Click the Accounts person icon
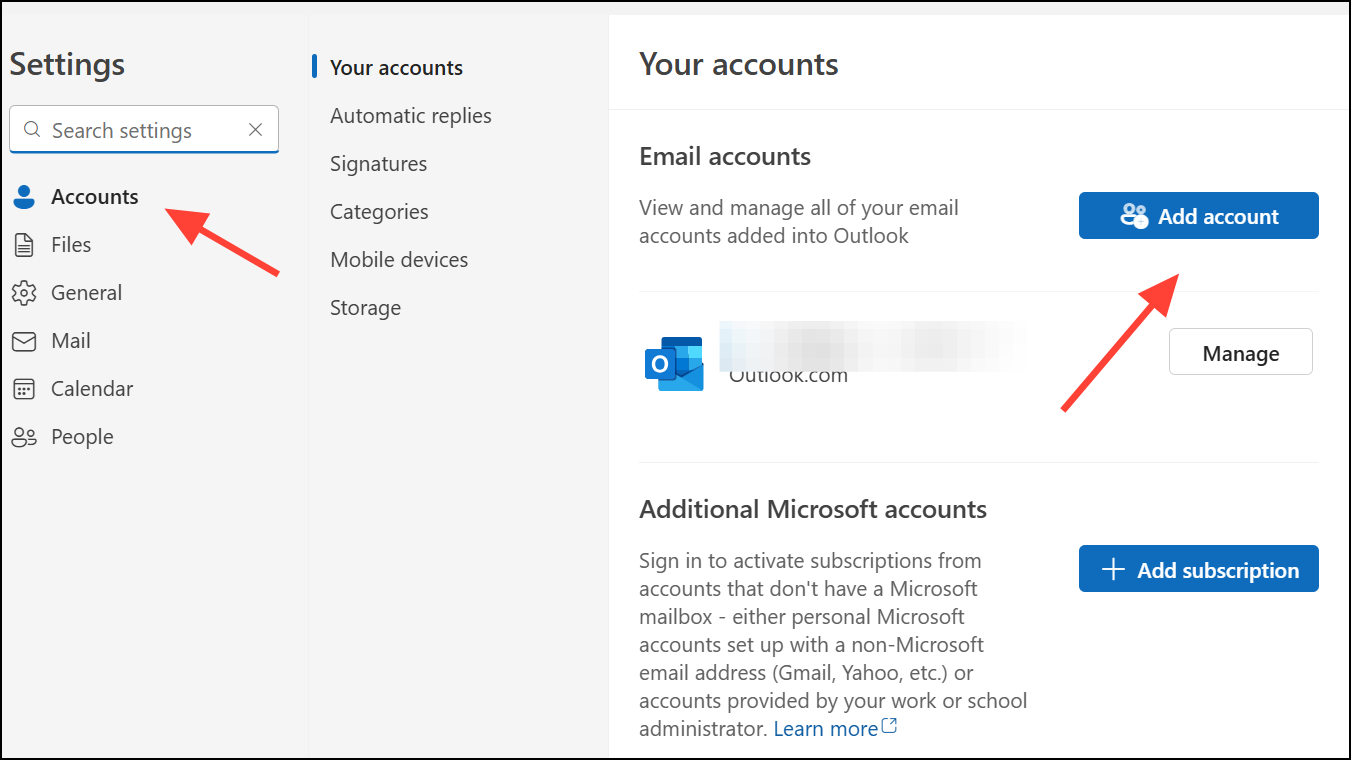Image resolution: width=1351 pixels, height=760 pixels. tap(24, 197)
